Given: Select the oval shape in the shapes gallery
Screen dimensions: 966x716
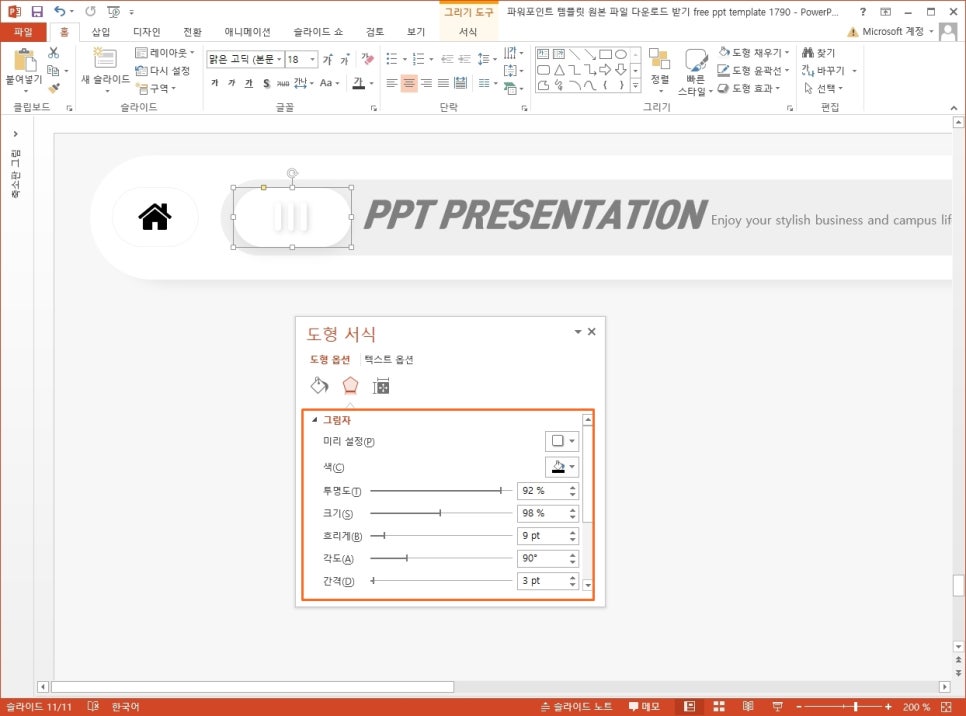Looking at the screenshot, I should coord(621,54).
